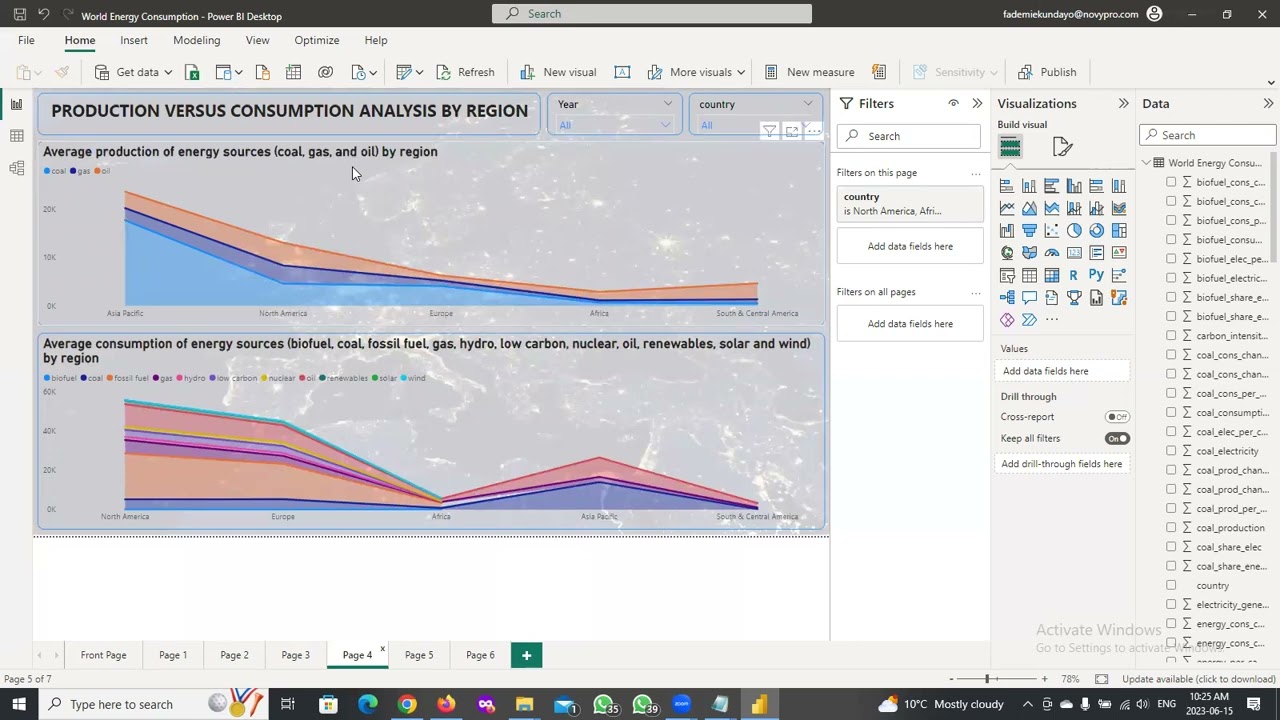Select the matrix visual icon
The image size is (1280, 720).
[x=1052, y=275]
